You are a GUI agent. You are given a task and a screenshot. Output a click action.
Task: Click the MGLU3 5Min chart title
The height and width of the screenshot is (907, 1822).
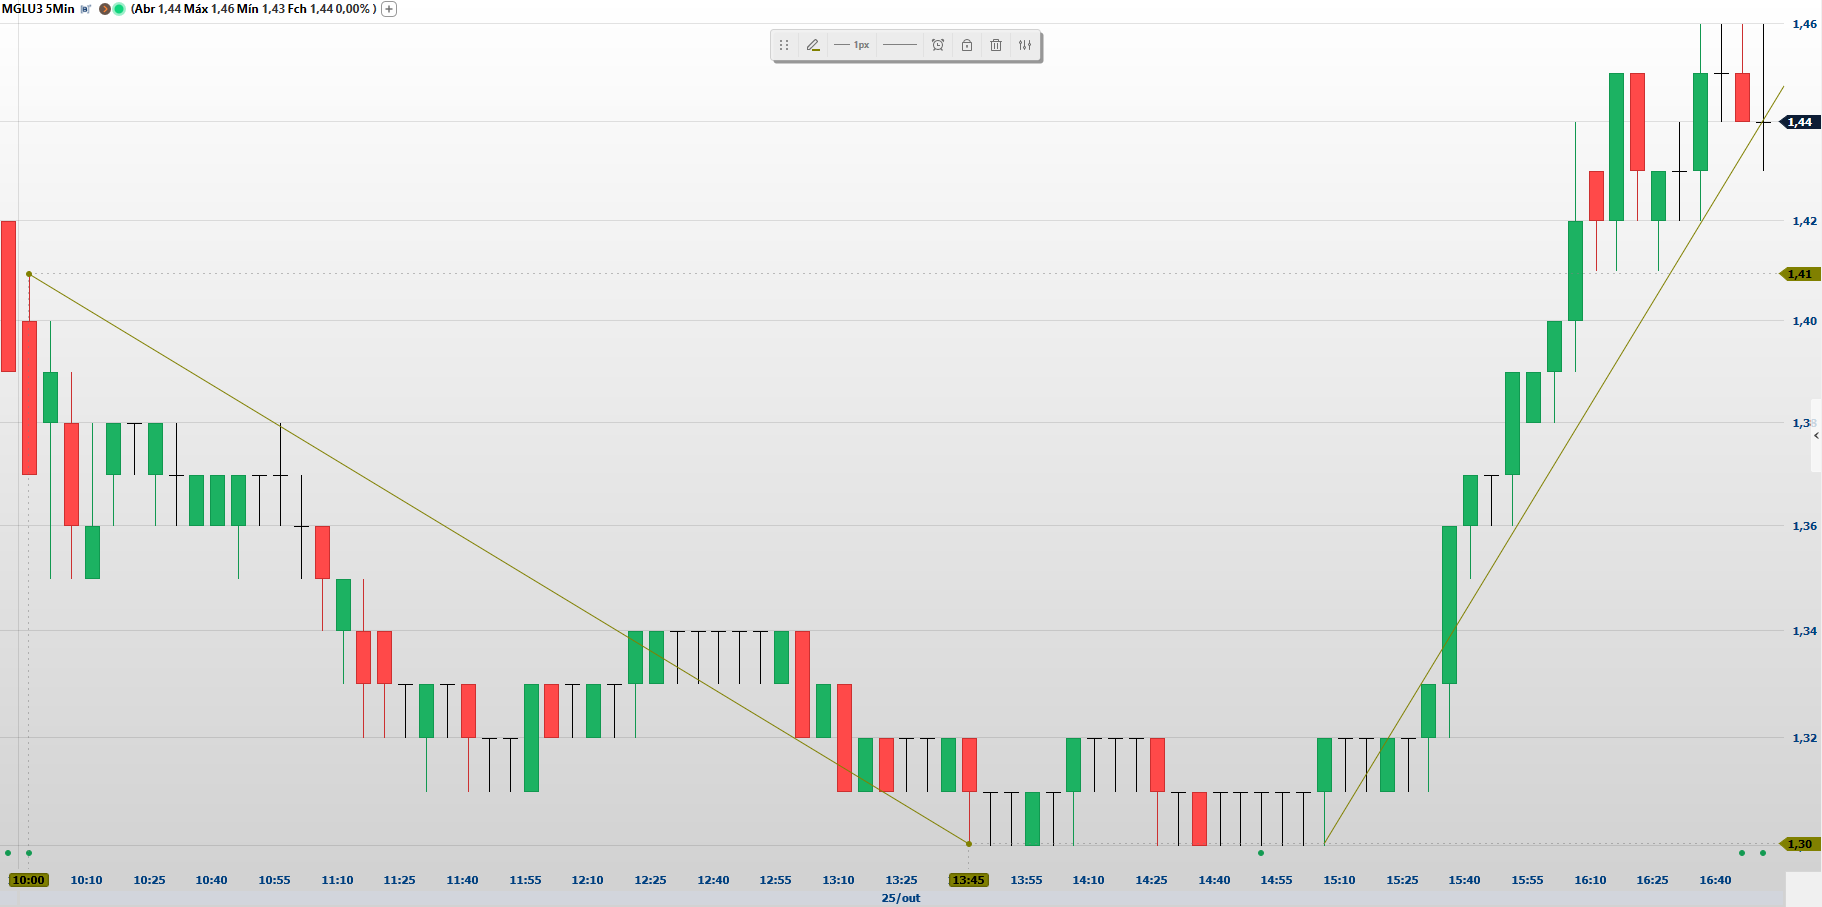click(x=38, y=9)
